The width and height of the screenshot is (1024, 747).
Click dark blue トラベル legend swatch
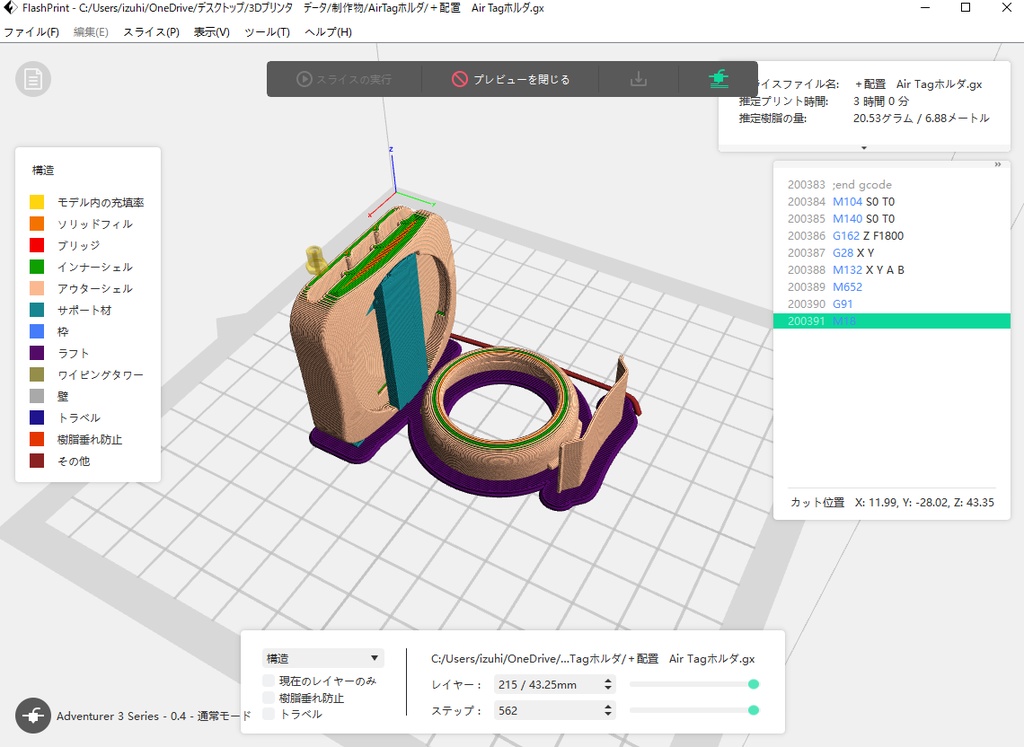click(x=37, y=417)
